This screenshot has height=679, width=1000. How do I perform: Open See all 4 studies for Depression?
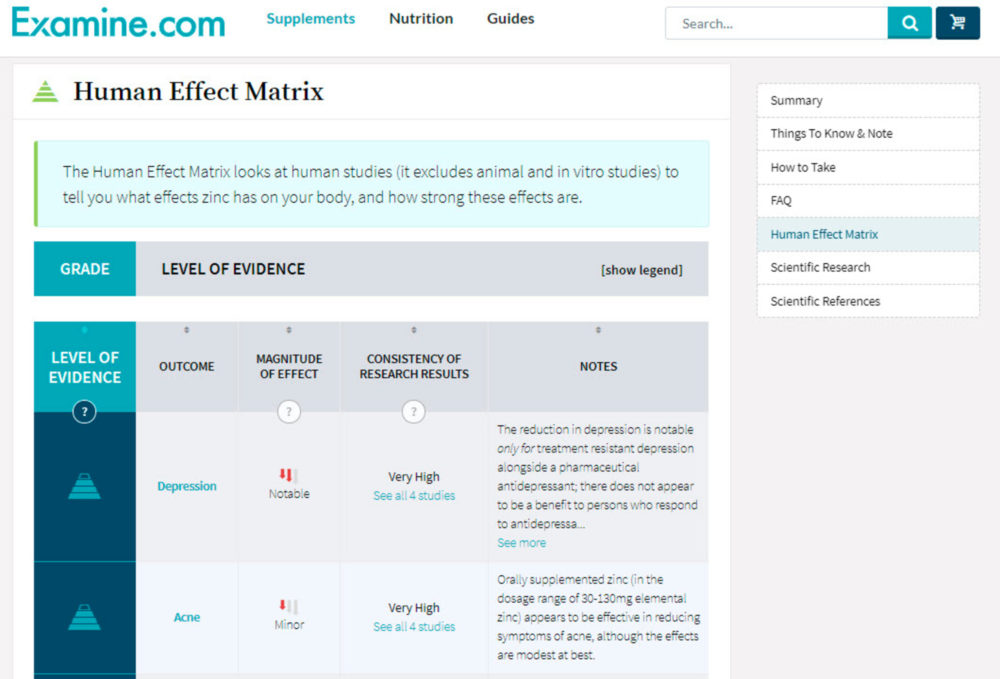414,495
